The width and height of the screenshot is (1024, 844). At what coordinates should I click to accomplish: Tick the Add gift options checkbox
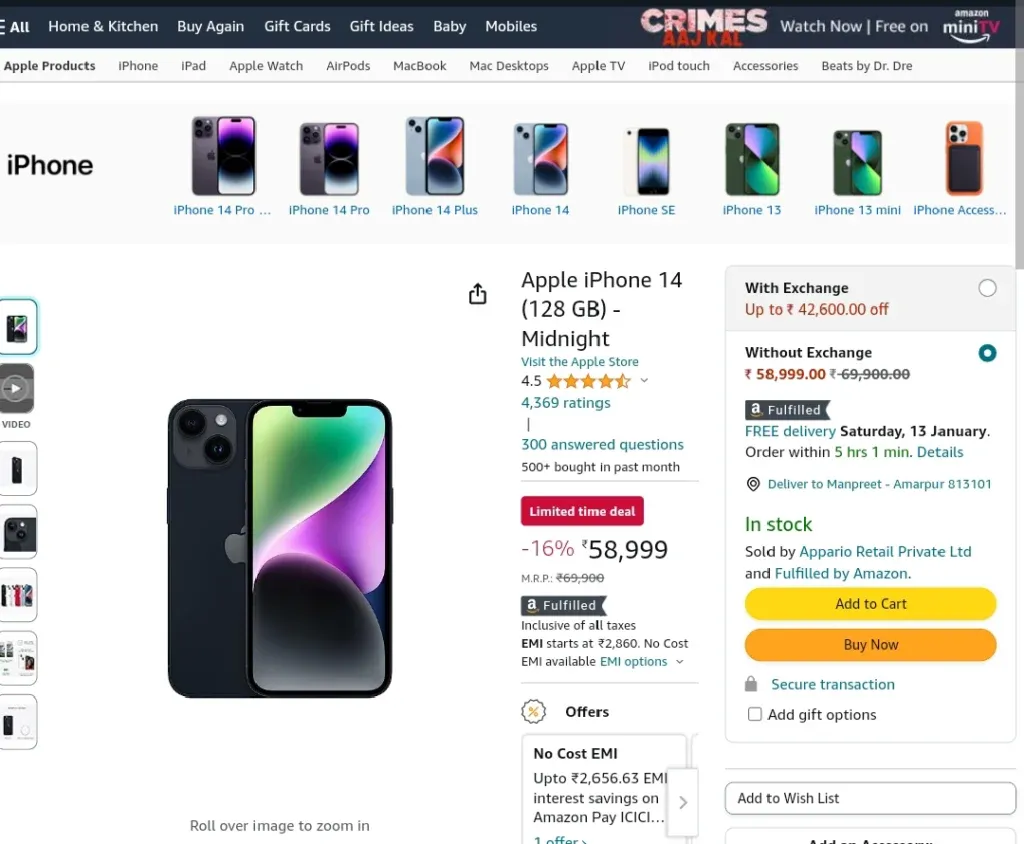[x=754, y=714]
